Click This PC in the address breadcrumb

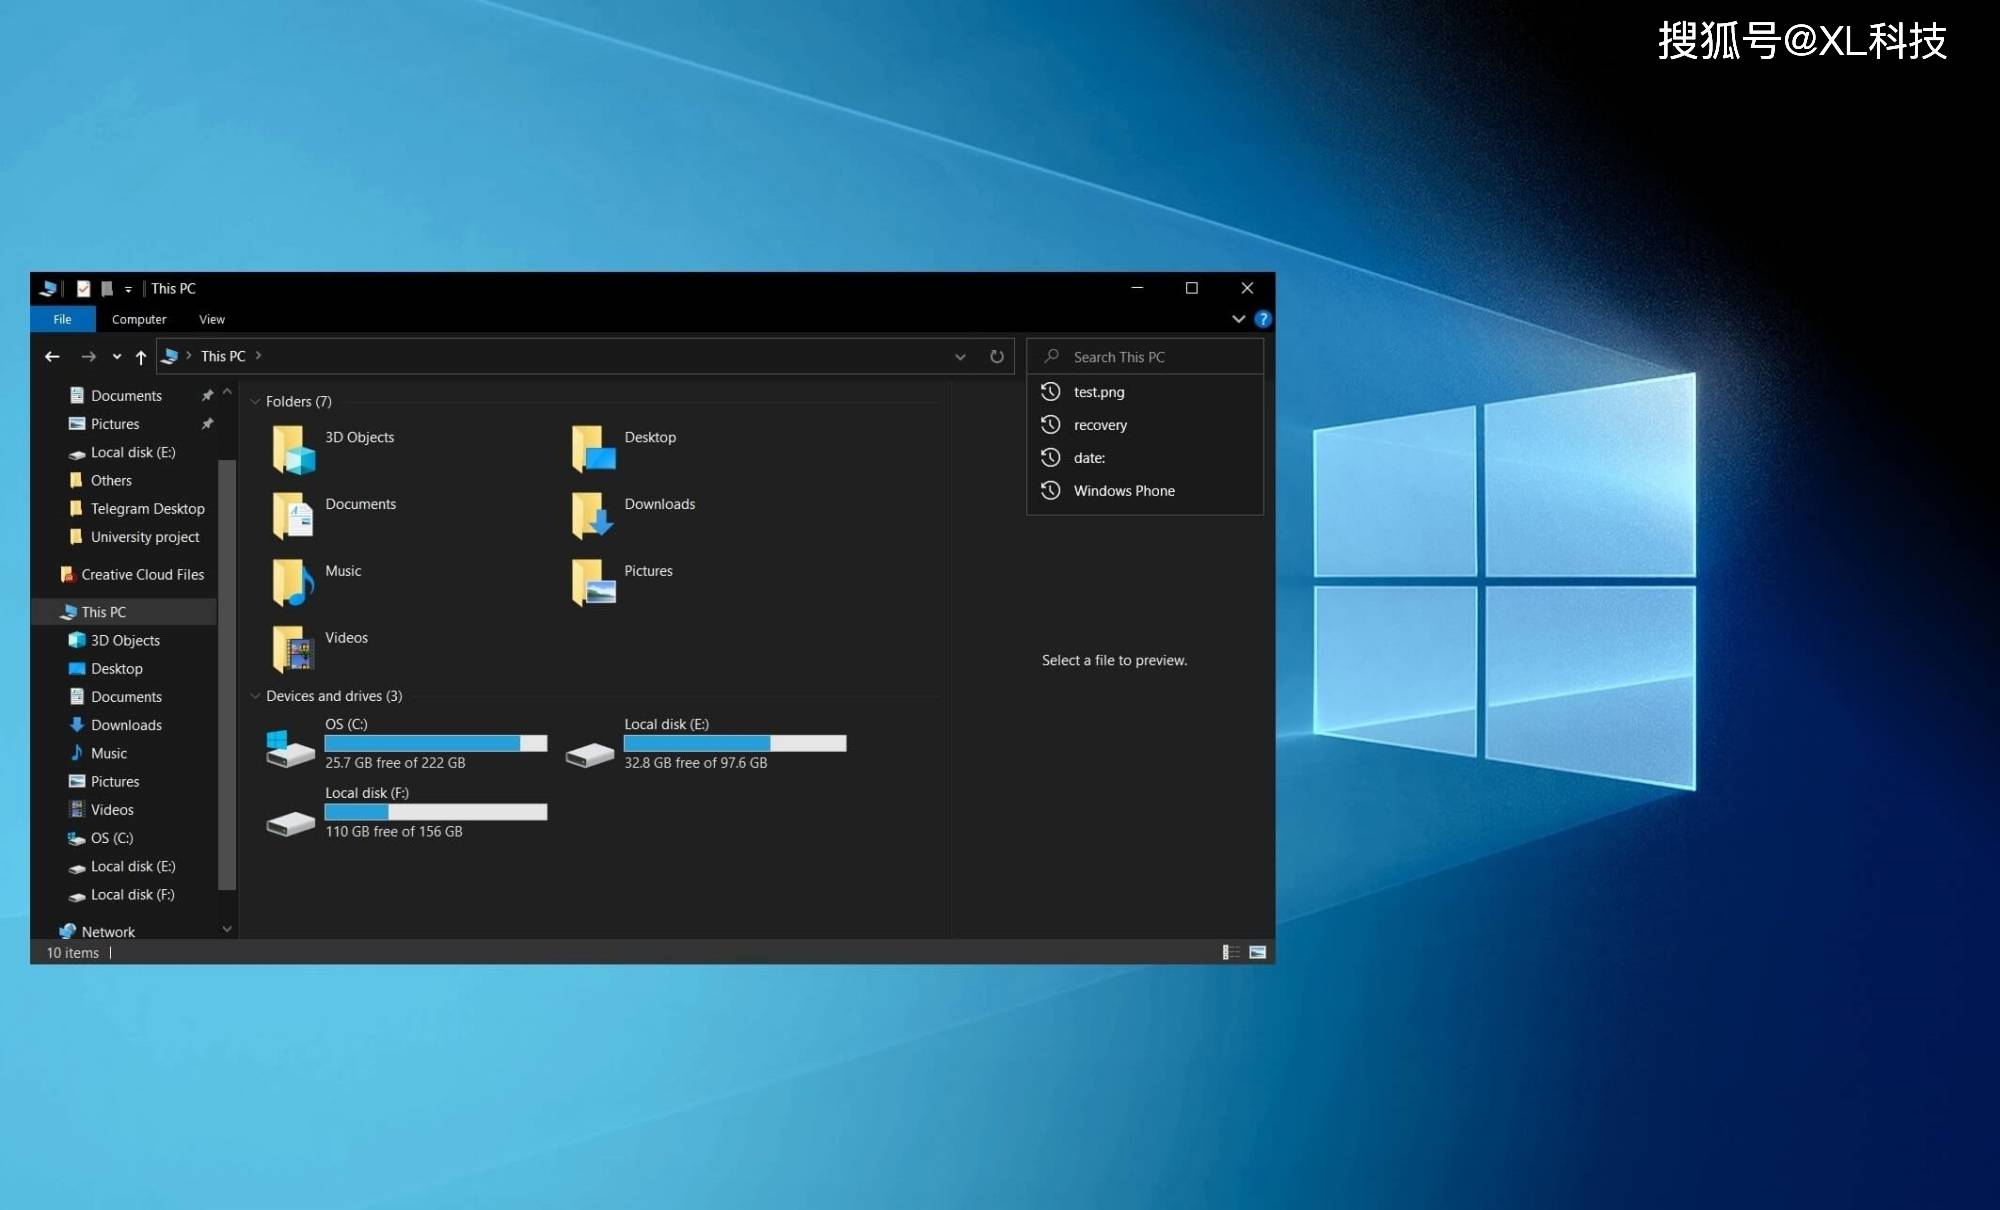(223, 356)
